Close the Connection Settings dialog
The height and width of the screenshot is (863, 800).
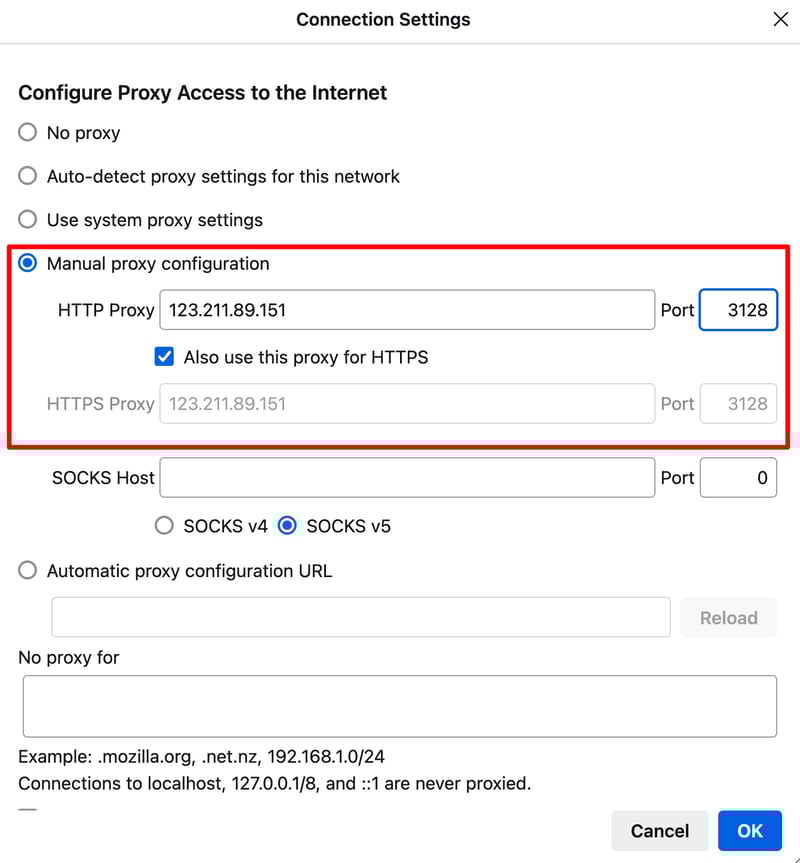(780, 19)
